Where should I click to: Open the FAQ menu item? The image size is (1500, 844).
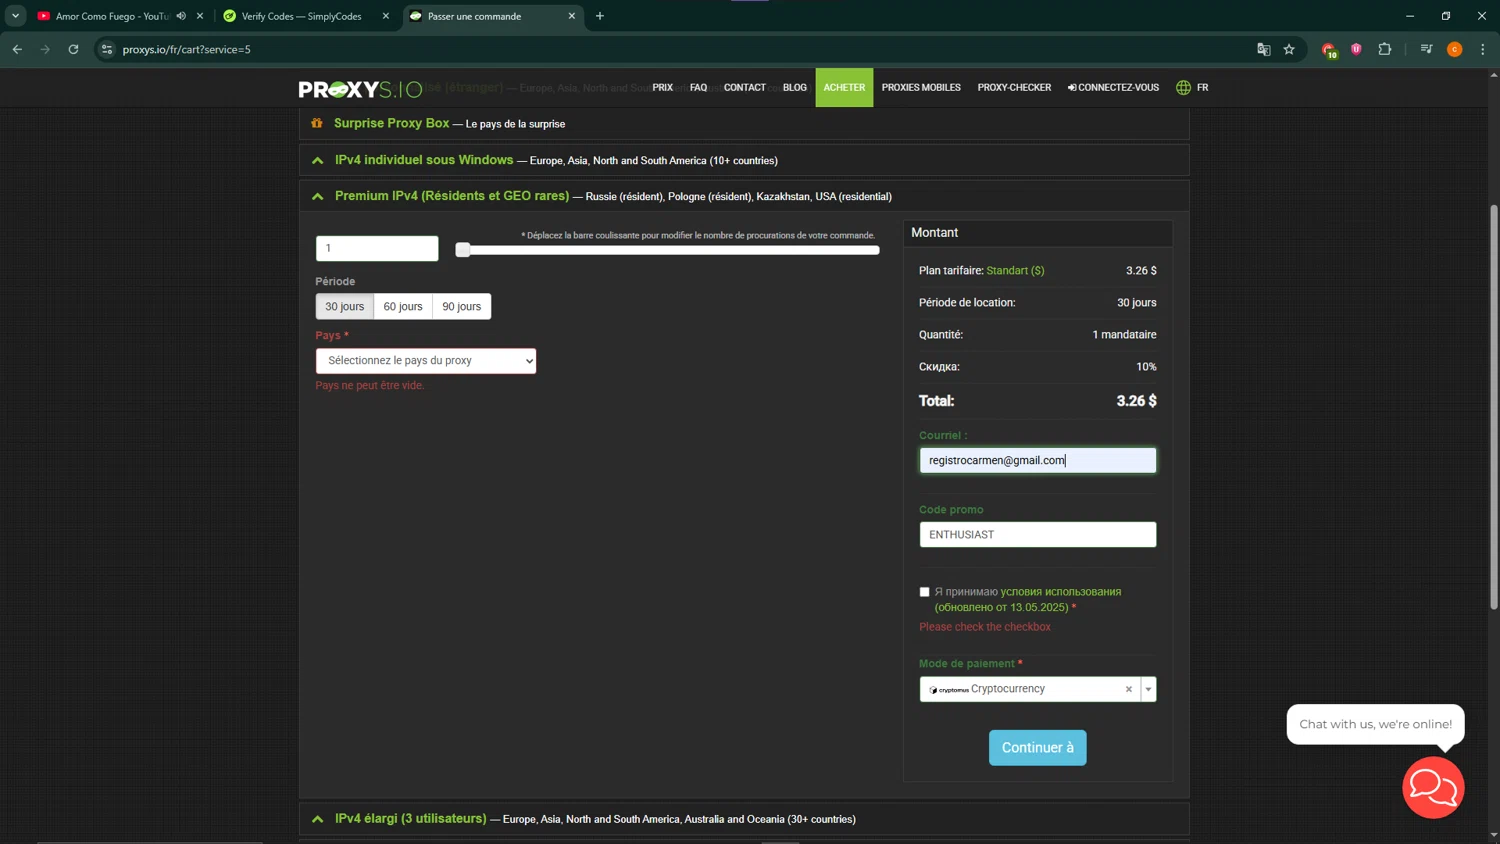click(x=698, y=88)
